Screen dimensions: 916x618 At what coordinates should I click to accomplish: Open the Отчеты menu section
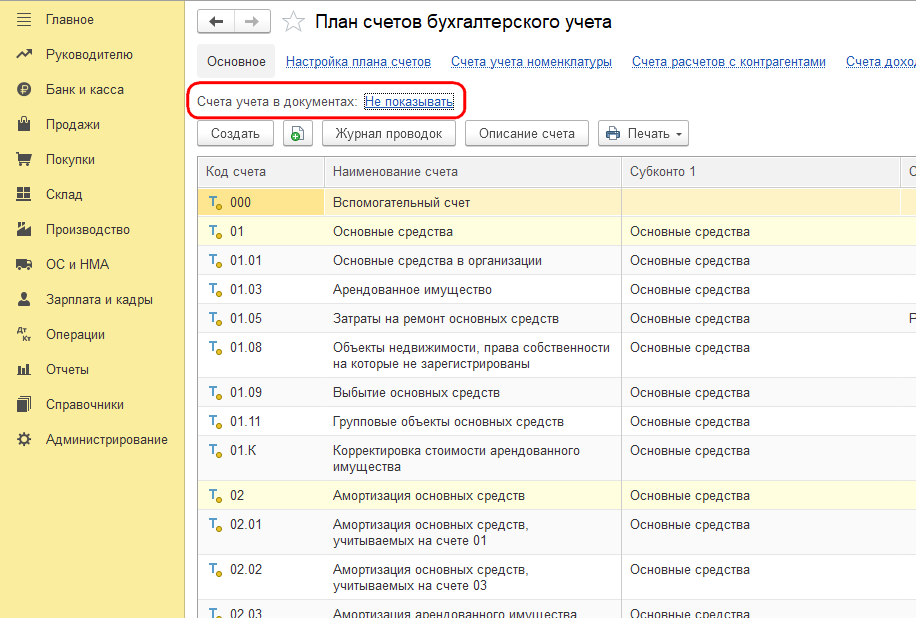[67, 370]
